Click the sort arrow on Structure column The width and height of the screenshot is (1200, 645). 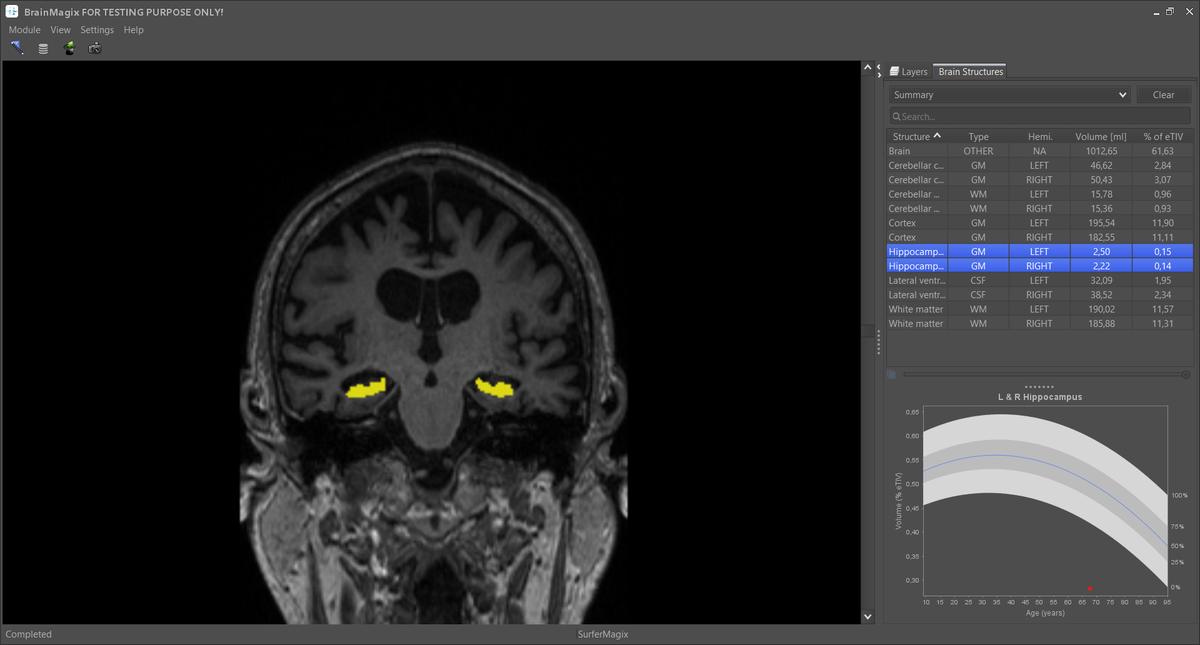(937, 136)
